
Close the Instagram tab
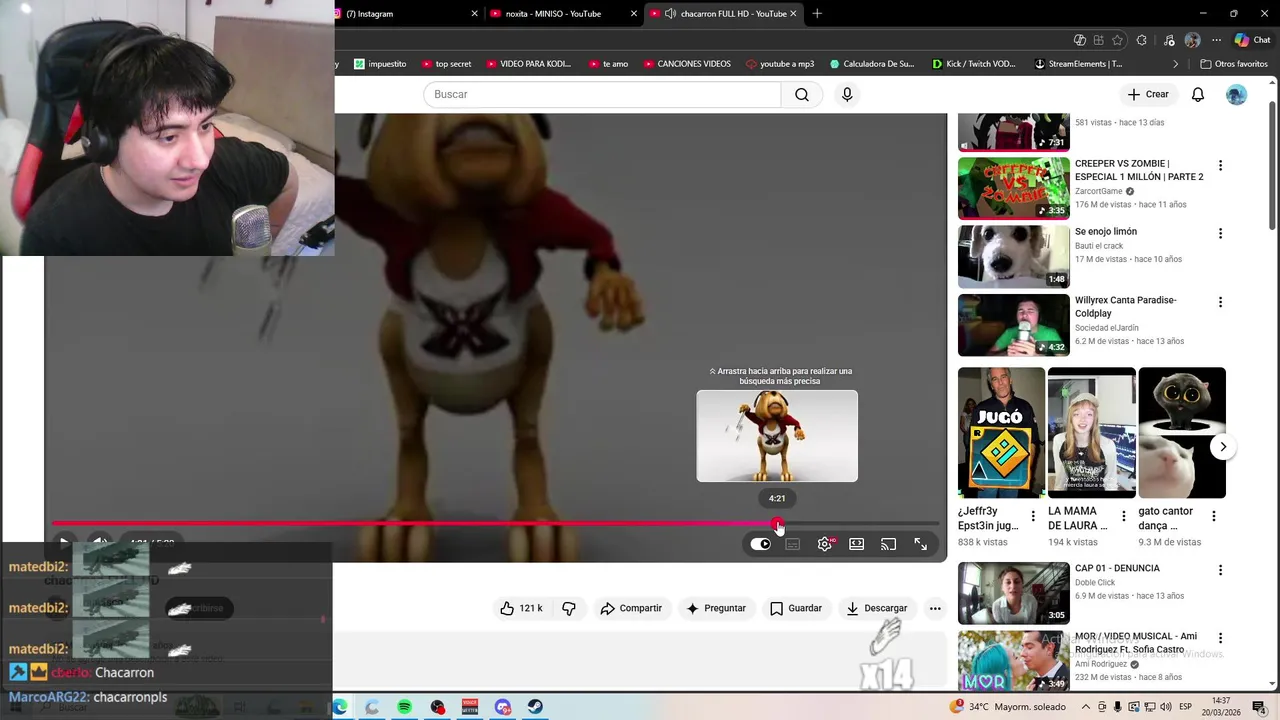[x=474, y=14]
